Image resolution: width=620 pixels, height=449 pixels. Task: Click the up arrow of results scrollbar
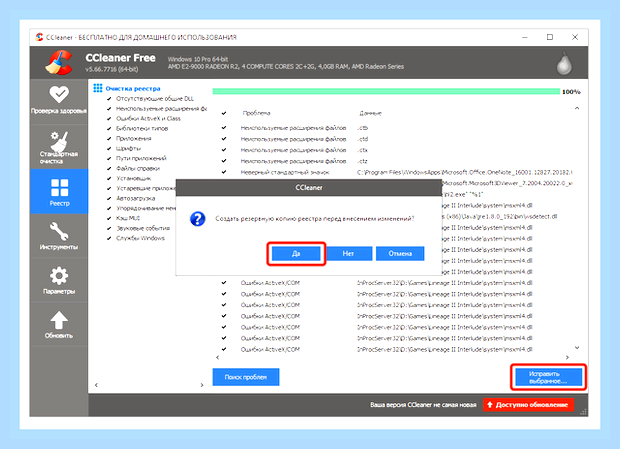(577, 108)
